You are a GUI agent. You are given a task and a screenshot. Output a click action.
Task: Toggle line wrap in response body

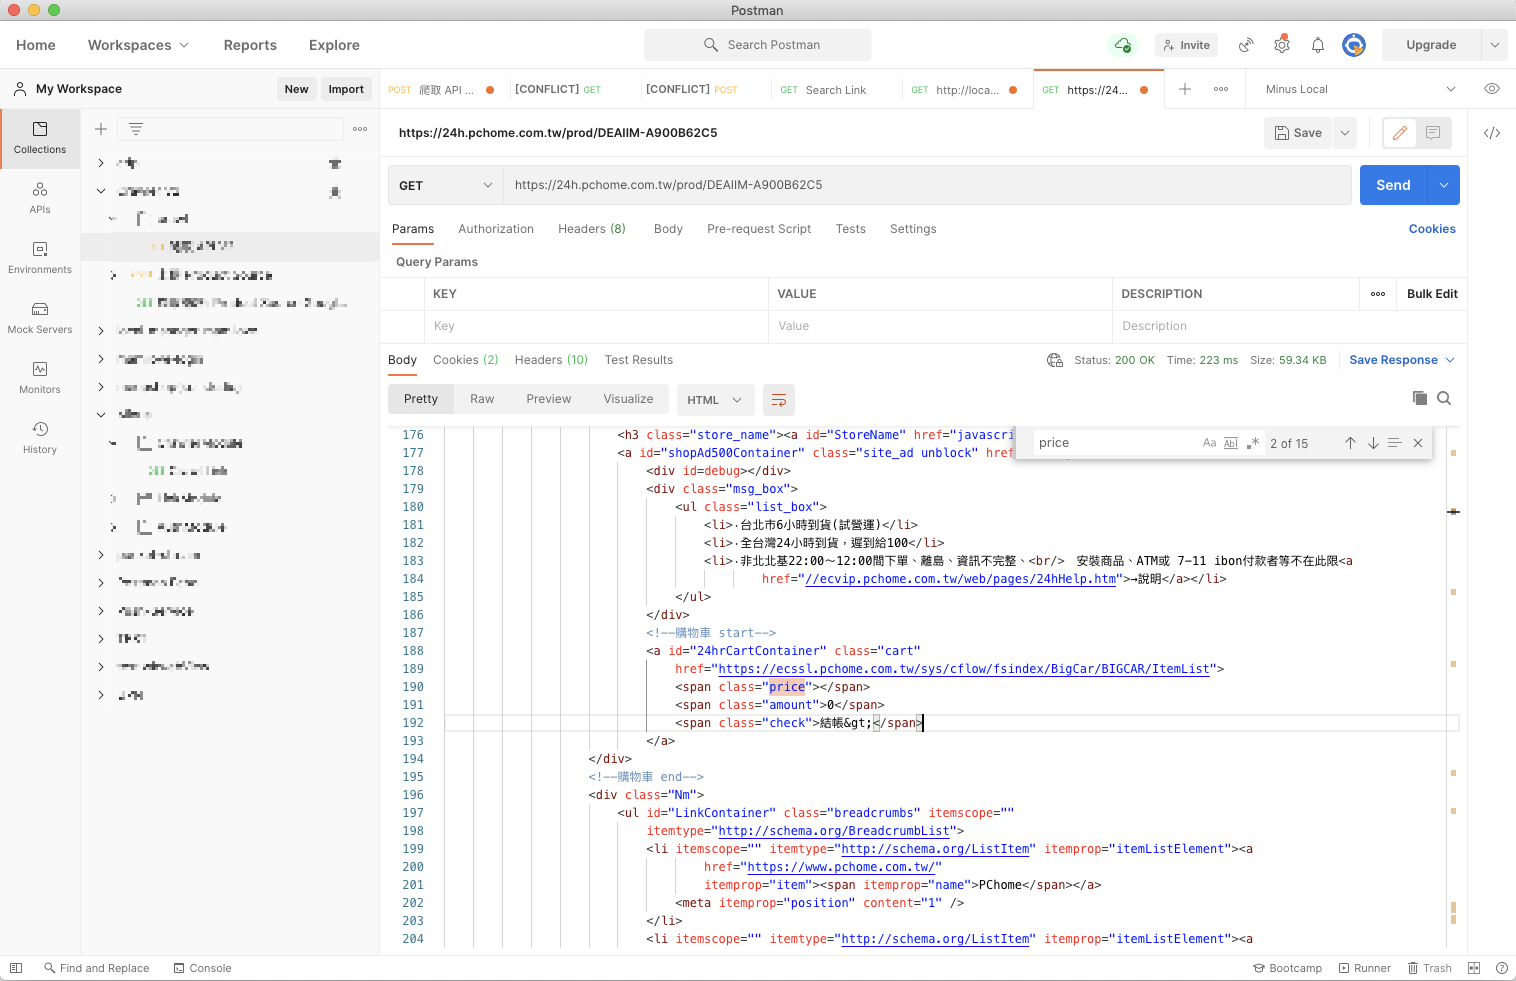click(779, 400)
